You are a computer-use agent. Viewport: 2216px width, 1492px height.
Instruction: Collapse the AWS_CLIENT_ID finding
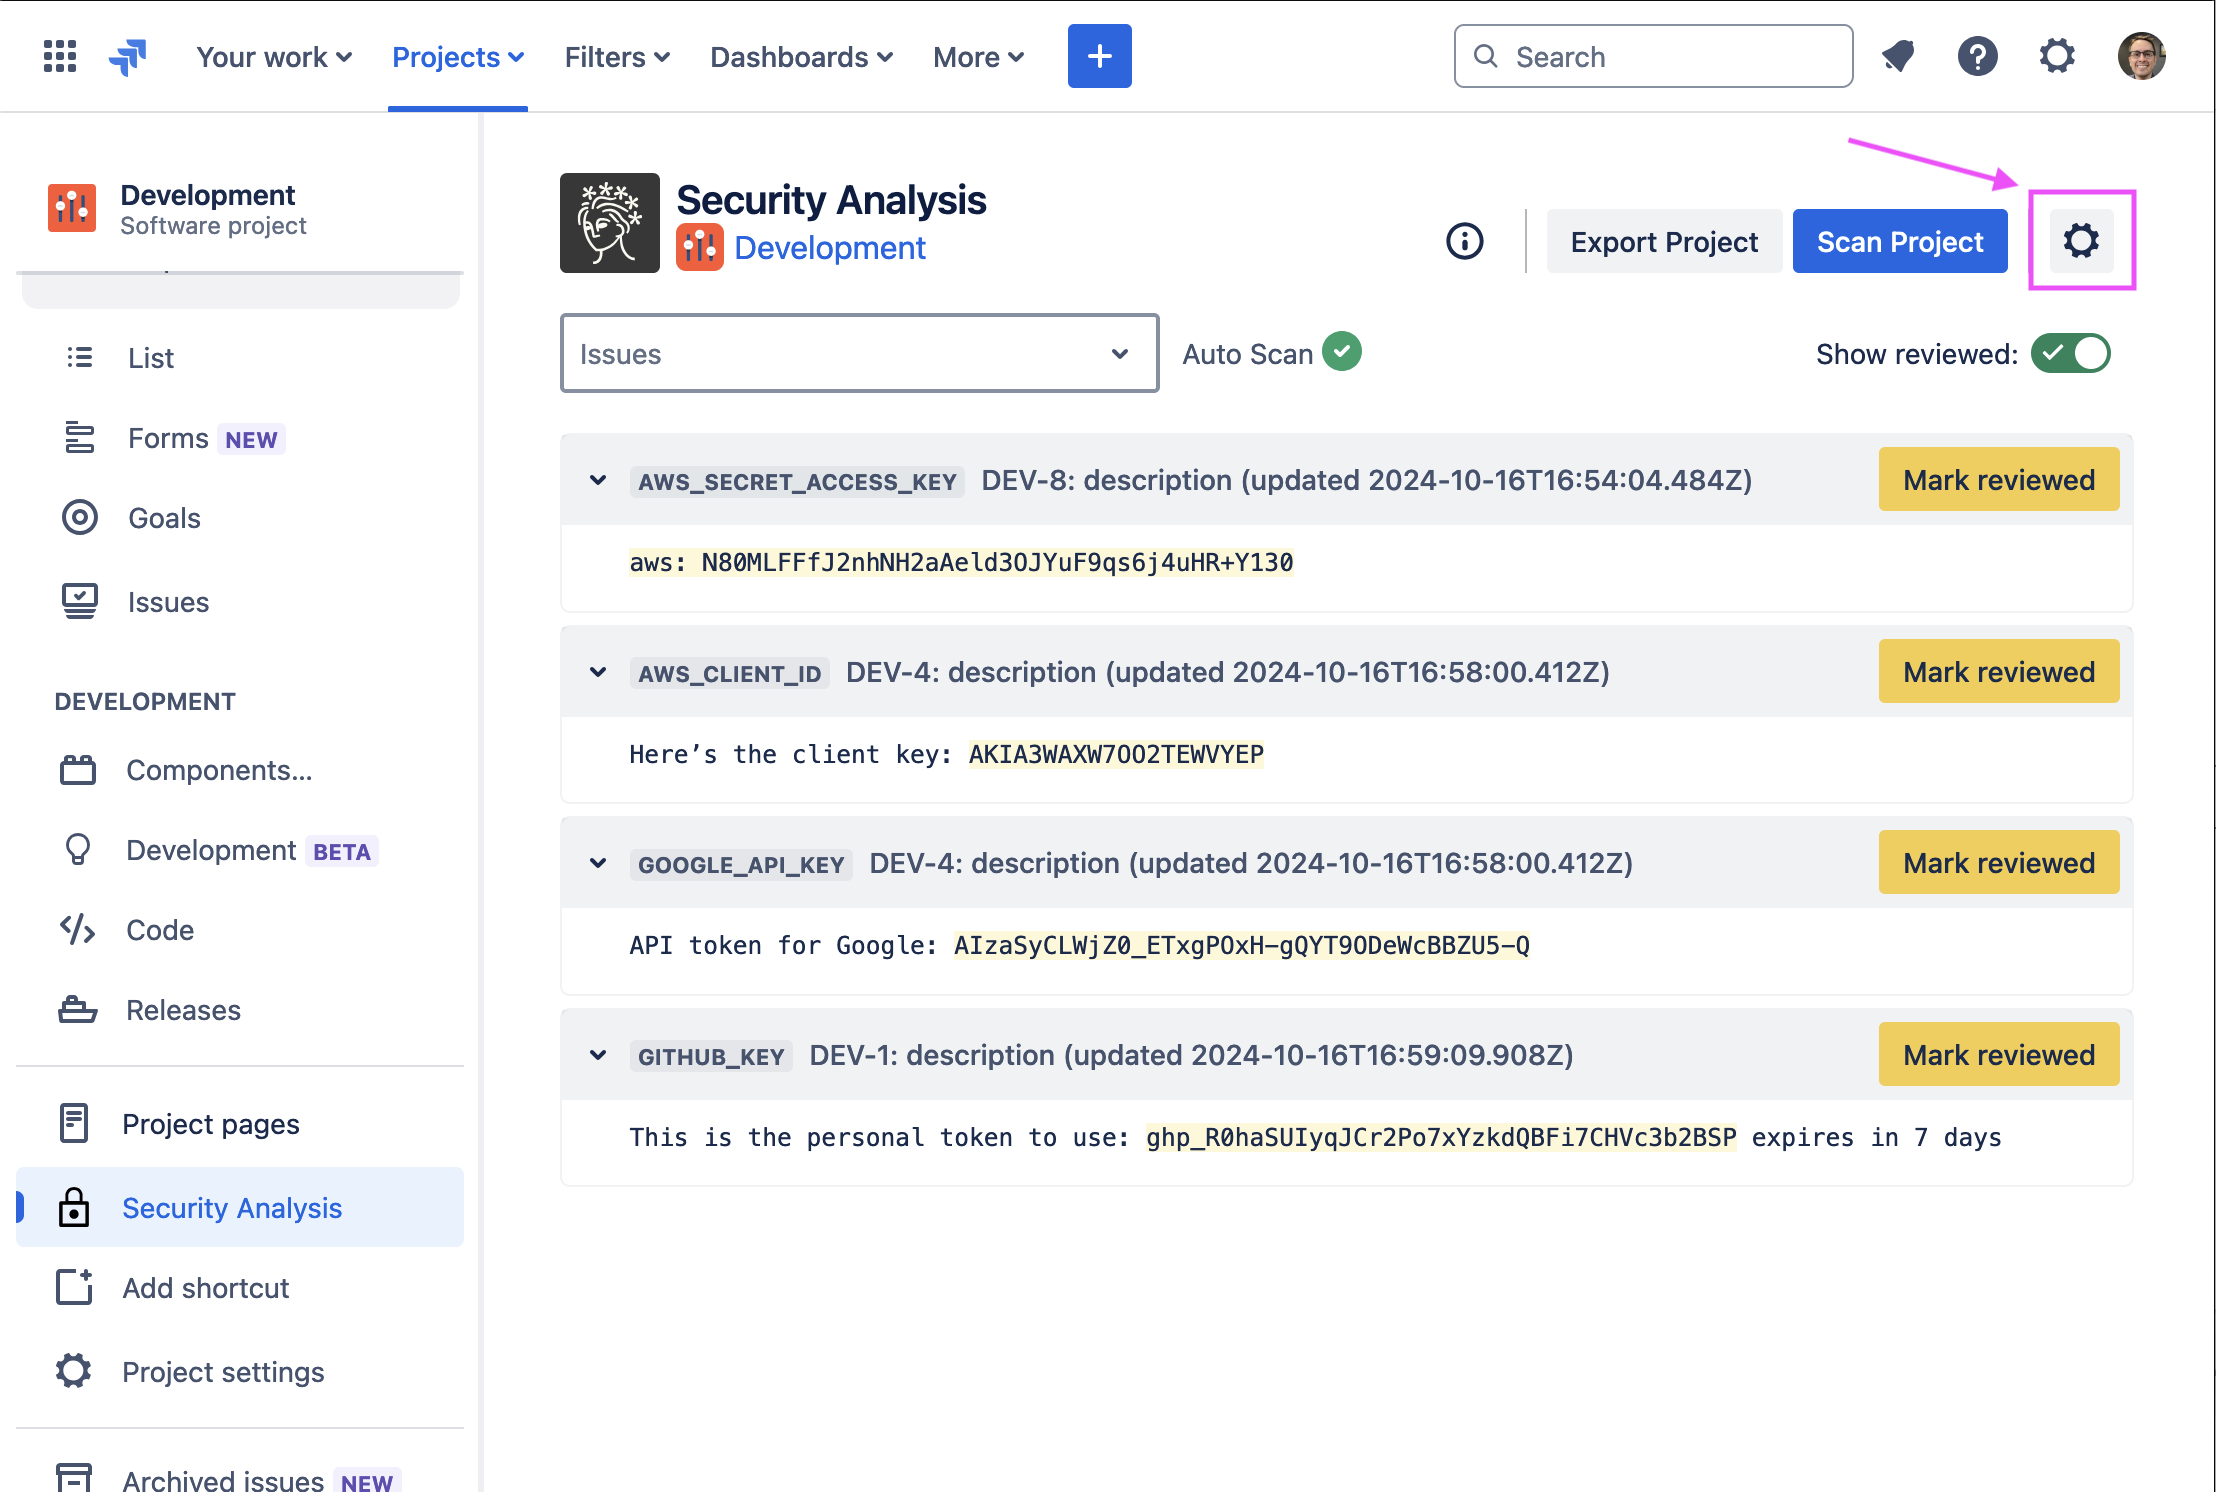[x=598, y=672]
